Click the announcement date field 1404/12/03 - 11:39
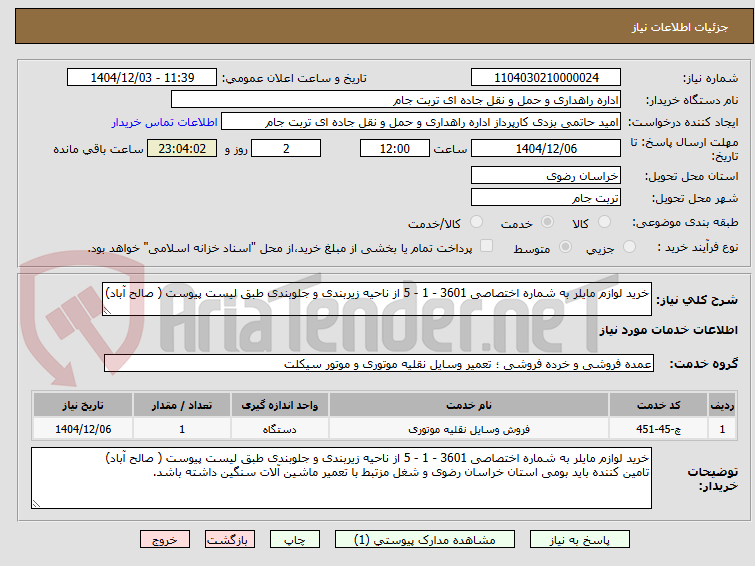 click(x=142, y=78)
